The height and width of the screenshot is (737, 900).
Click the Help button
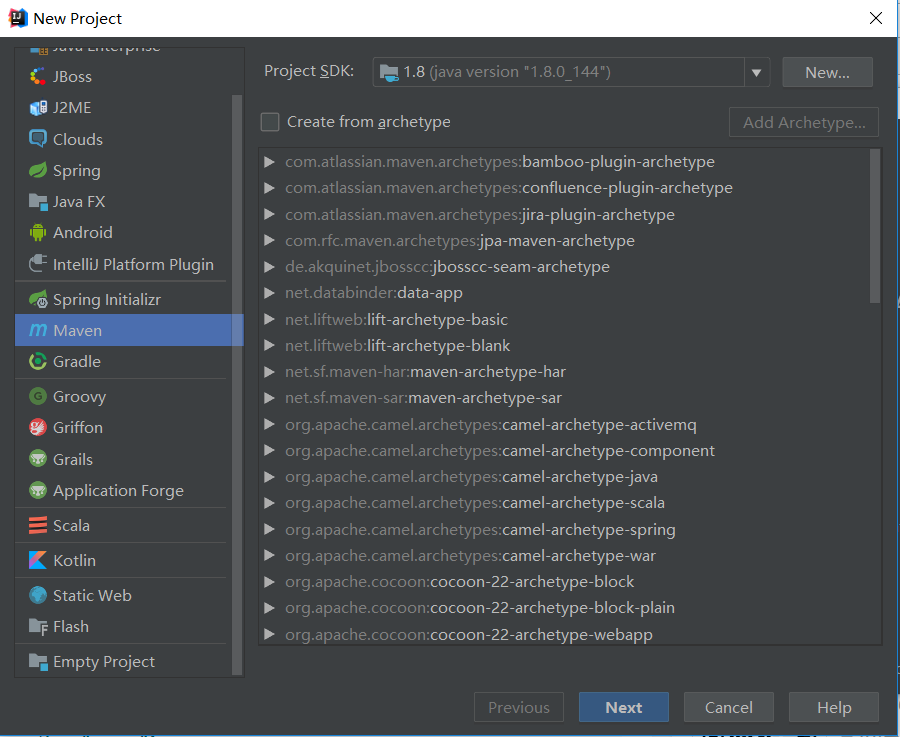[833, 706]
